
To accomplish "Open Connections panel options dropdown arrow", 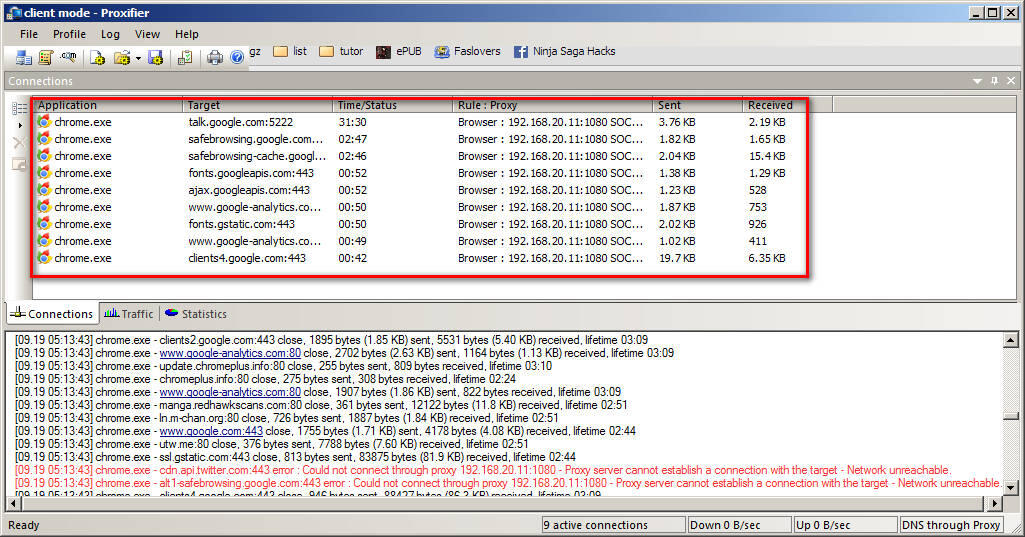I will (977, 81).
